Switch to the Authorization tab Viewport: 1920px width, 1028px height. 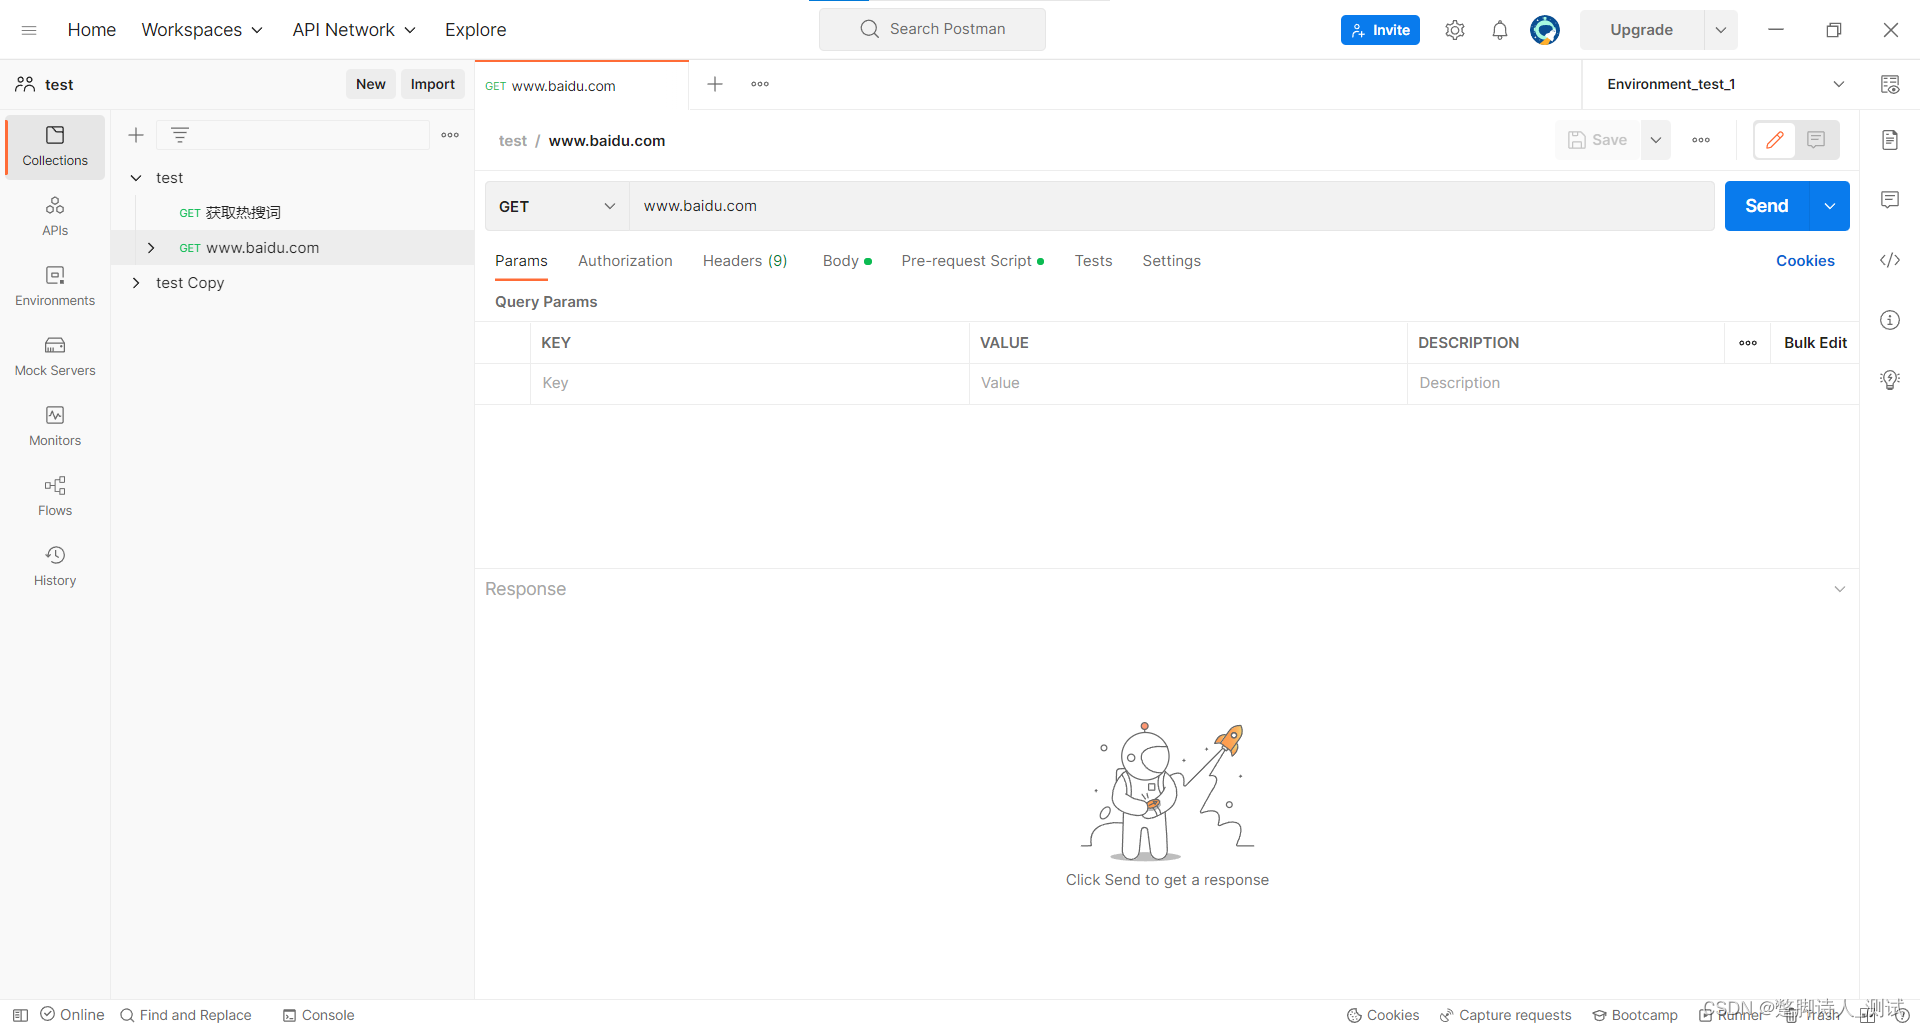click(625, 261)
